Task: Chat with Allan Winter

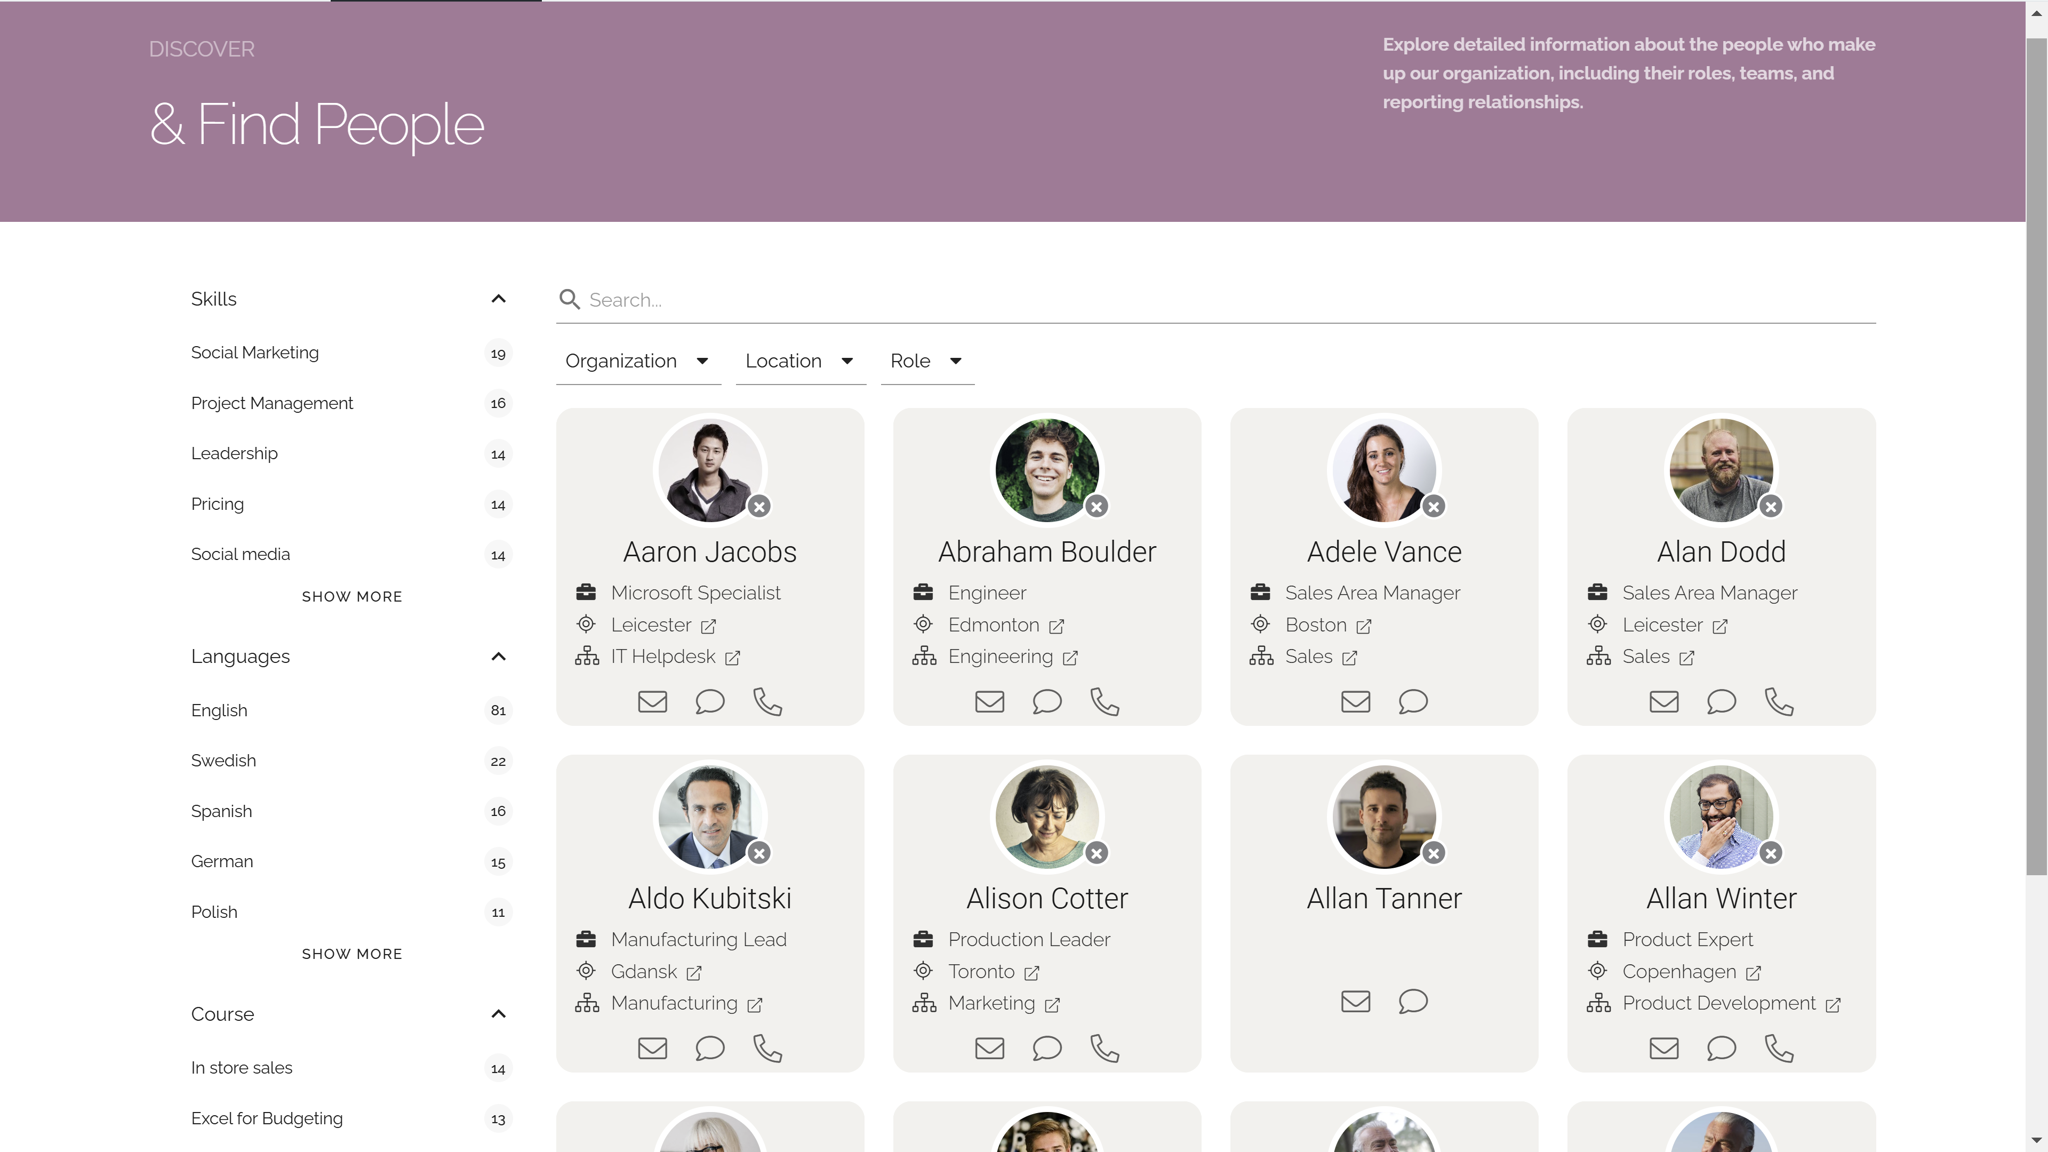Action: tap(1721, 1048)
